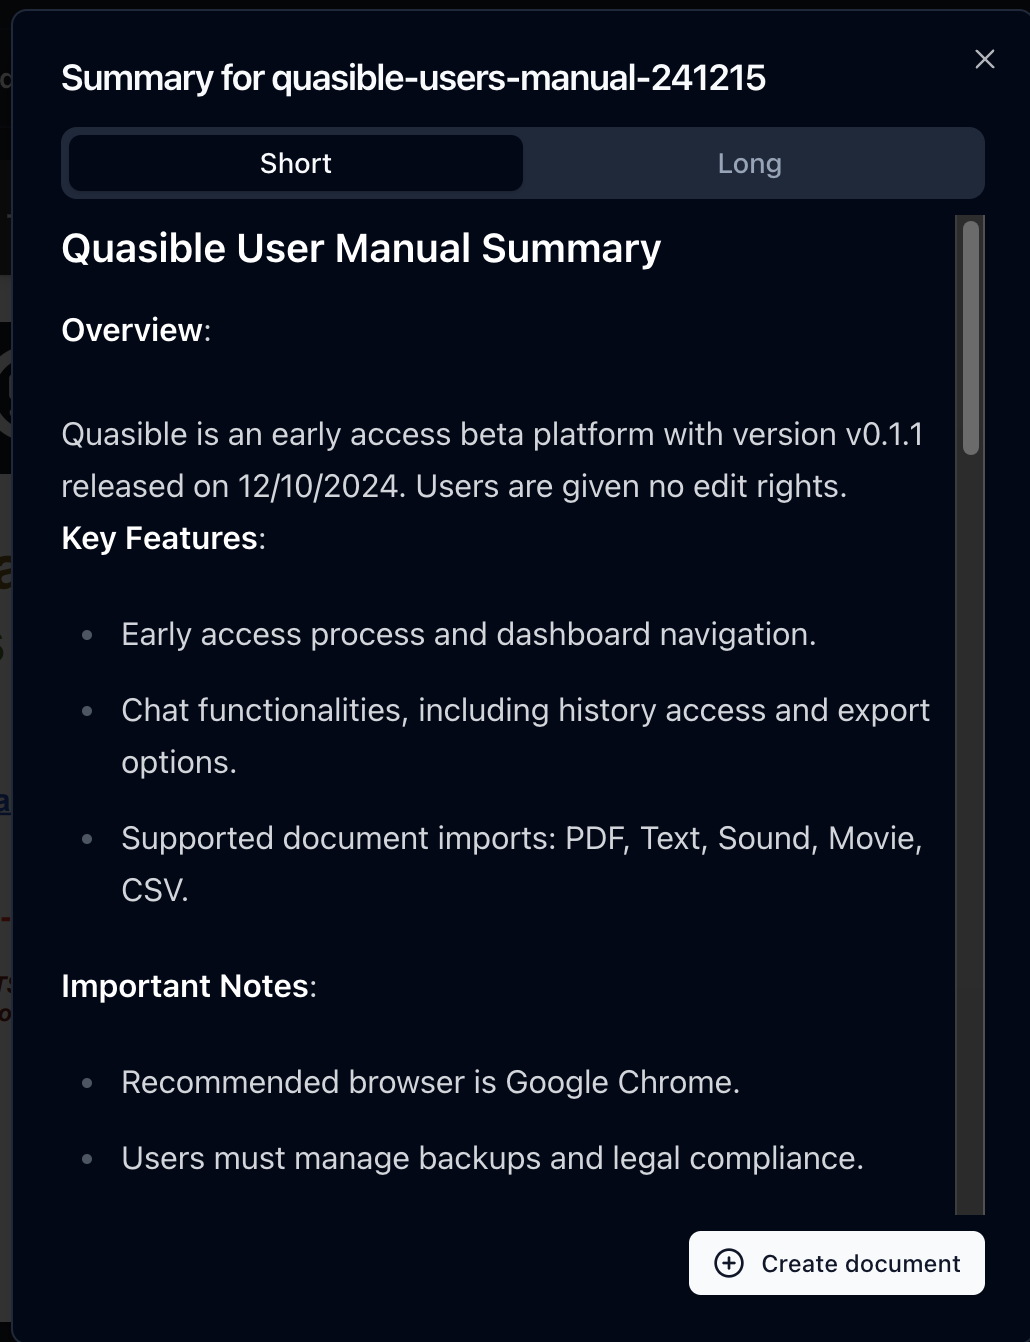Close the summary dialog with the X icon
Image resolution: width=1030 pixels, height=1342 pixels.
985,60
